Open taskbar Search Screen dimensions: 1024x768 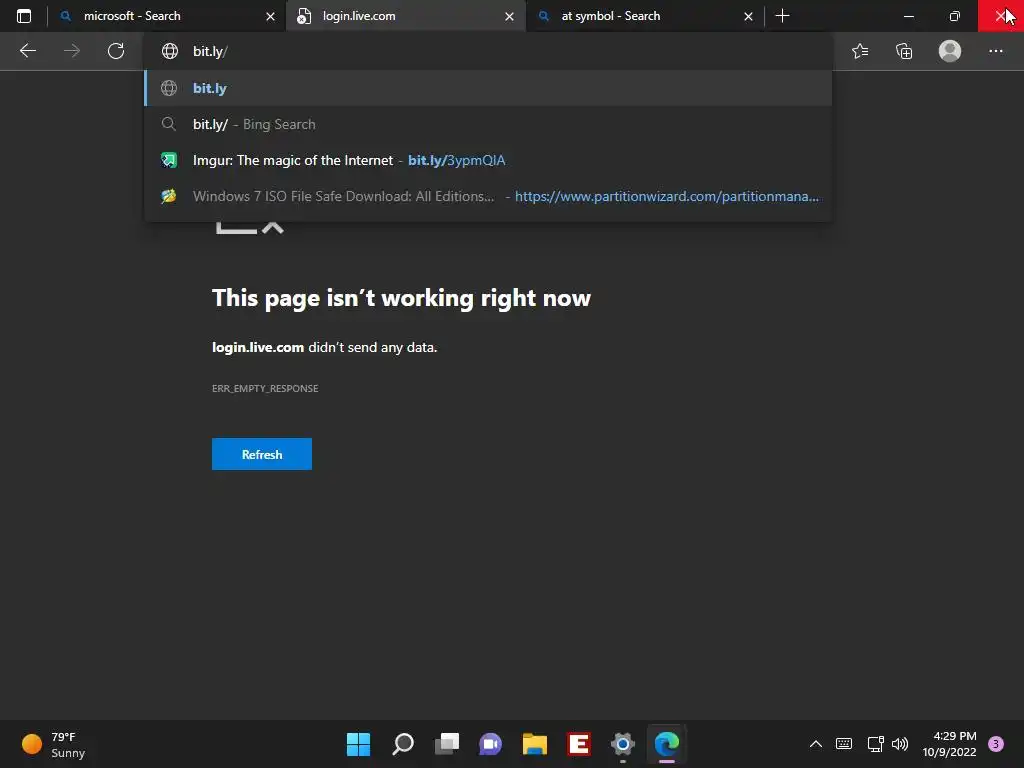pyautogui.click(x=402, y=744)
